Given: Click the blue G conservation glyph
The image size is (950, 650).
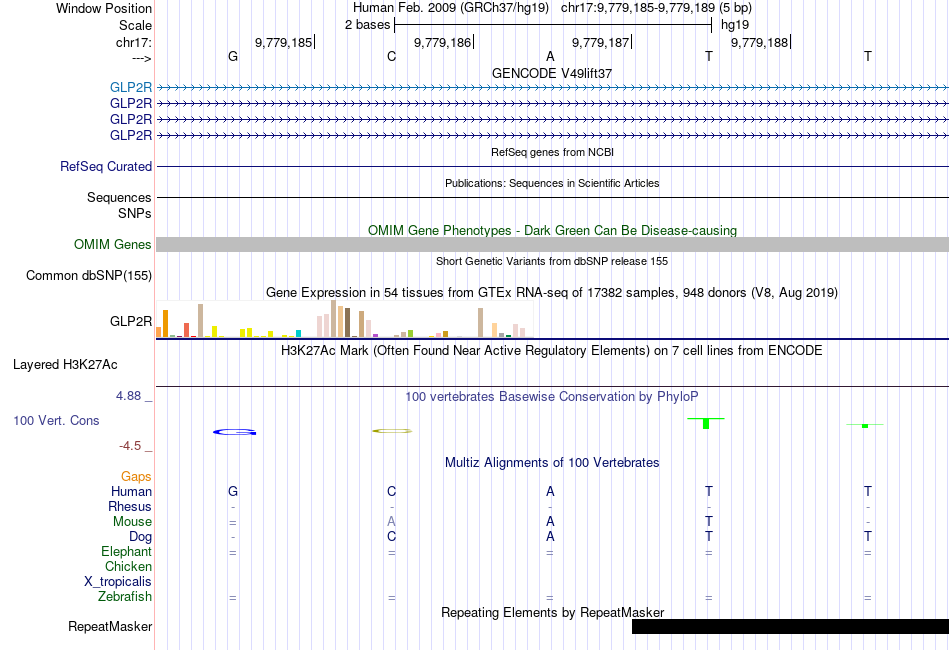Looking at the screenshot, I should (x=234, y=432).
